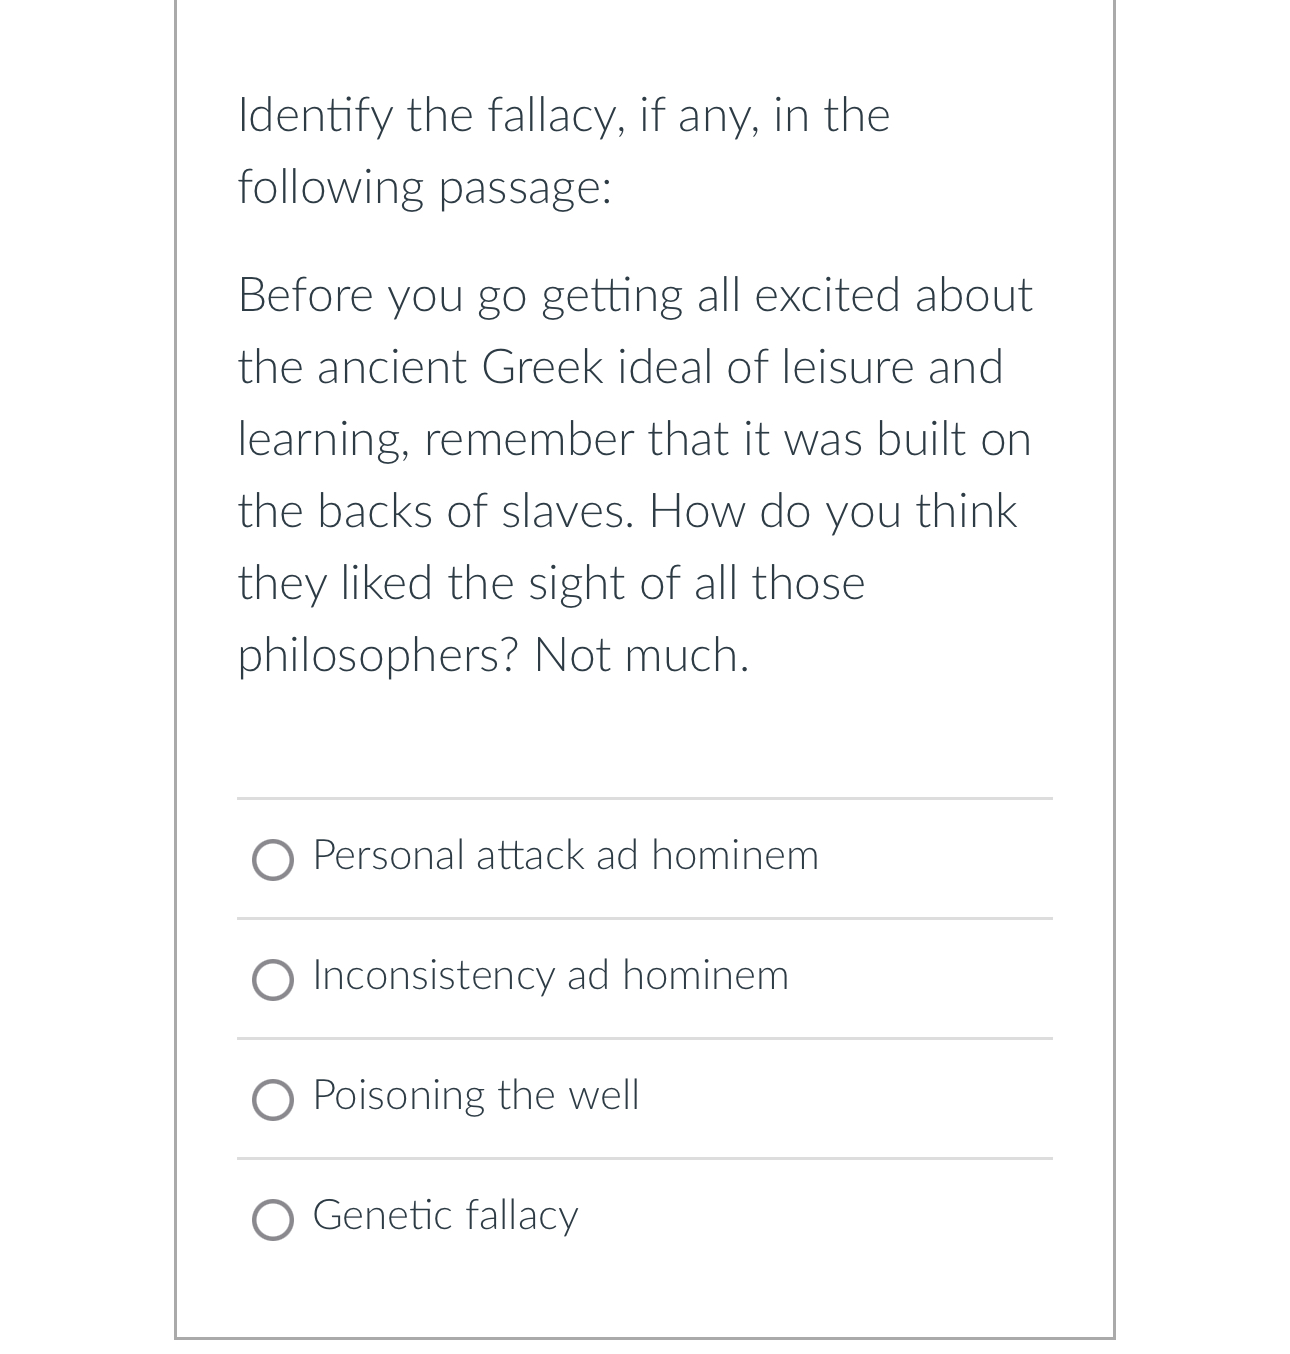Click the question prompt text
Viewport: 1290px width, 1354px height.
(563, 151)
